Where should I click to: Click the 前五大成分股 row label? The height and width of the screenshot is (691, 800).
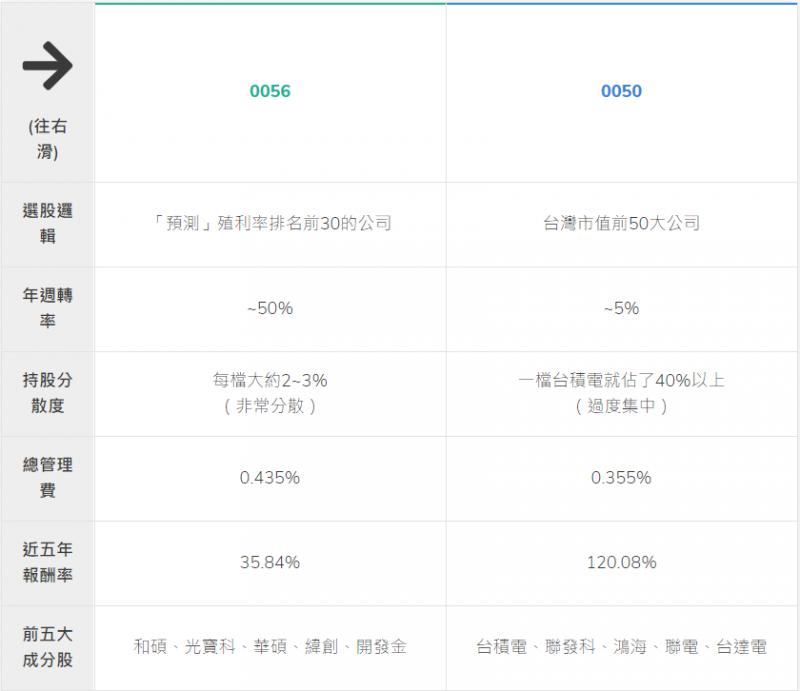point(47,647)
